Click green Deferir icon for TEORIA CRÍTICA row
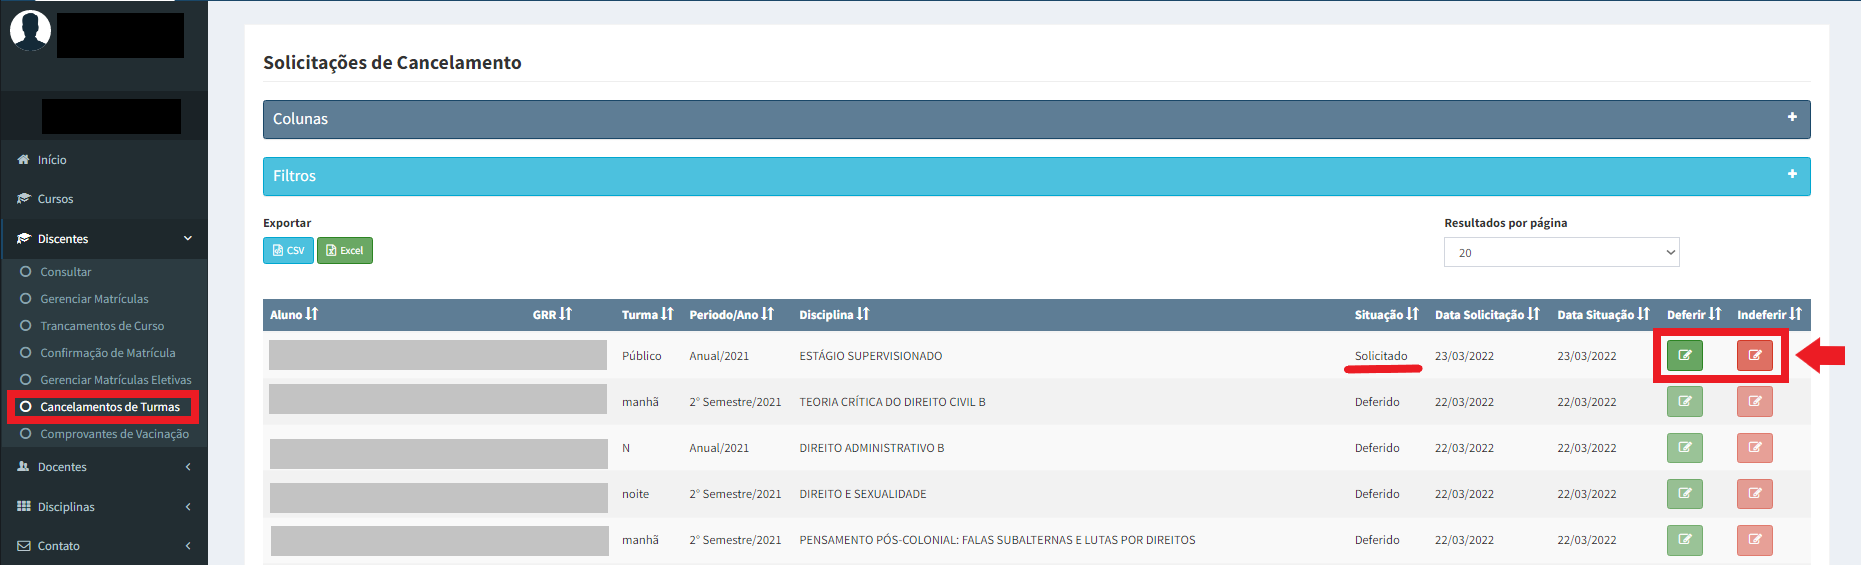The height and width of the screenshot is (565, 1861). (x=1684, y=402)
